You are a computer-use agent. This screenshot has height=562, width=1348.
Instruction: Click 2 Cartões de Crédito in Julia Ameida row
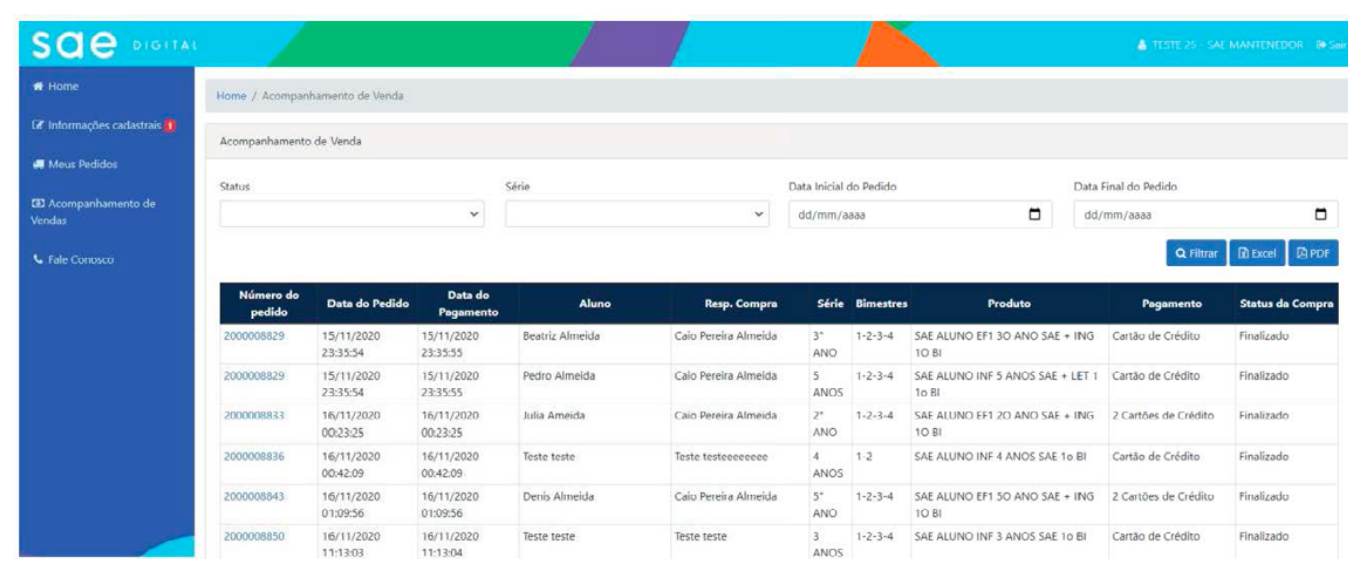[x=1163, y=416]
